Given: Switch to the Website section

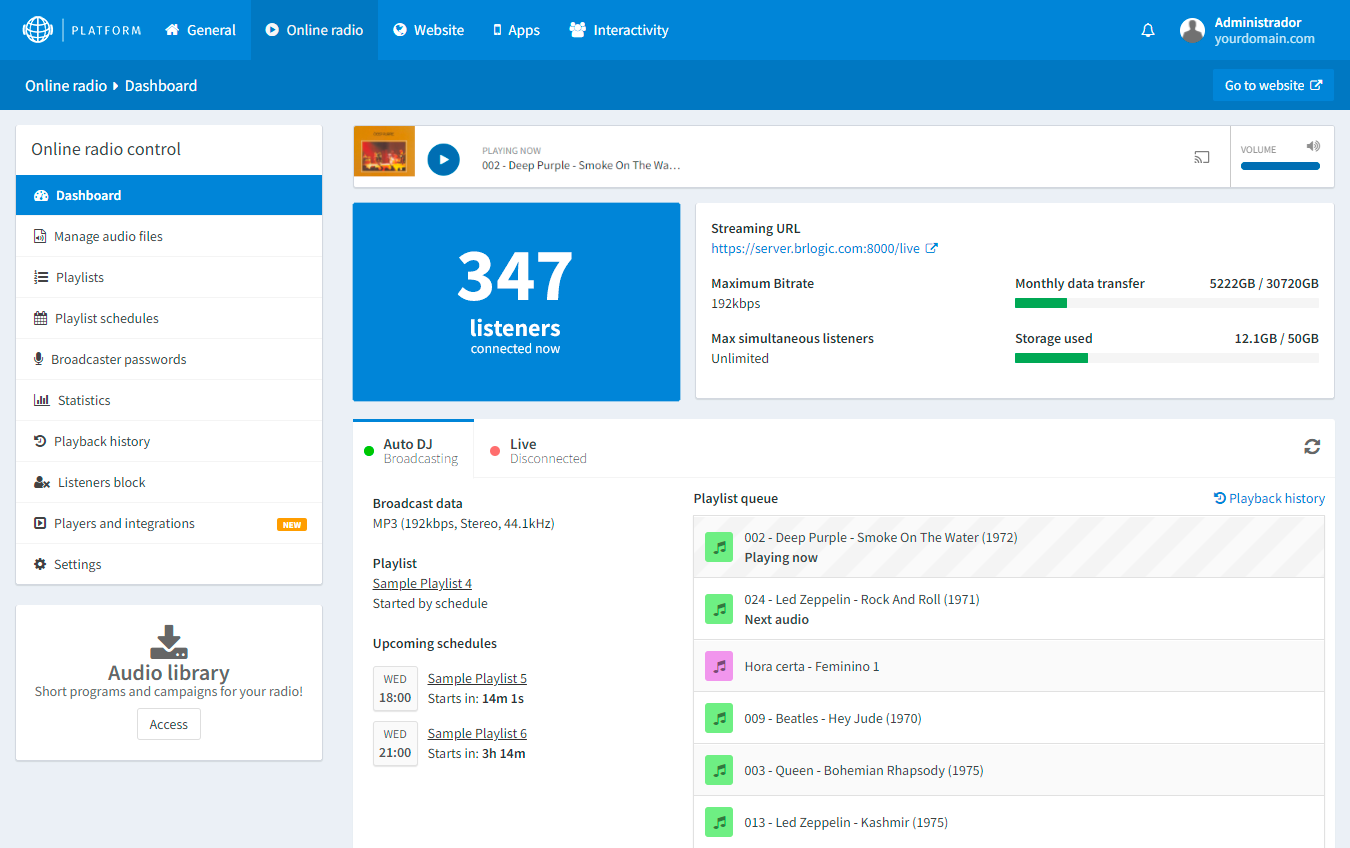Looking at the screenshot, I should pyautogui.click(x=428, y=30).
